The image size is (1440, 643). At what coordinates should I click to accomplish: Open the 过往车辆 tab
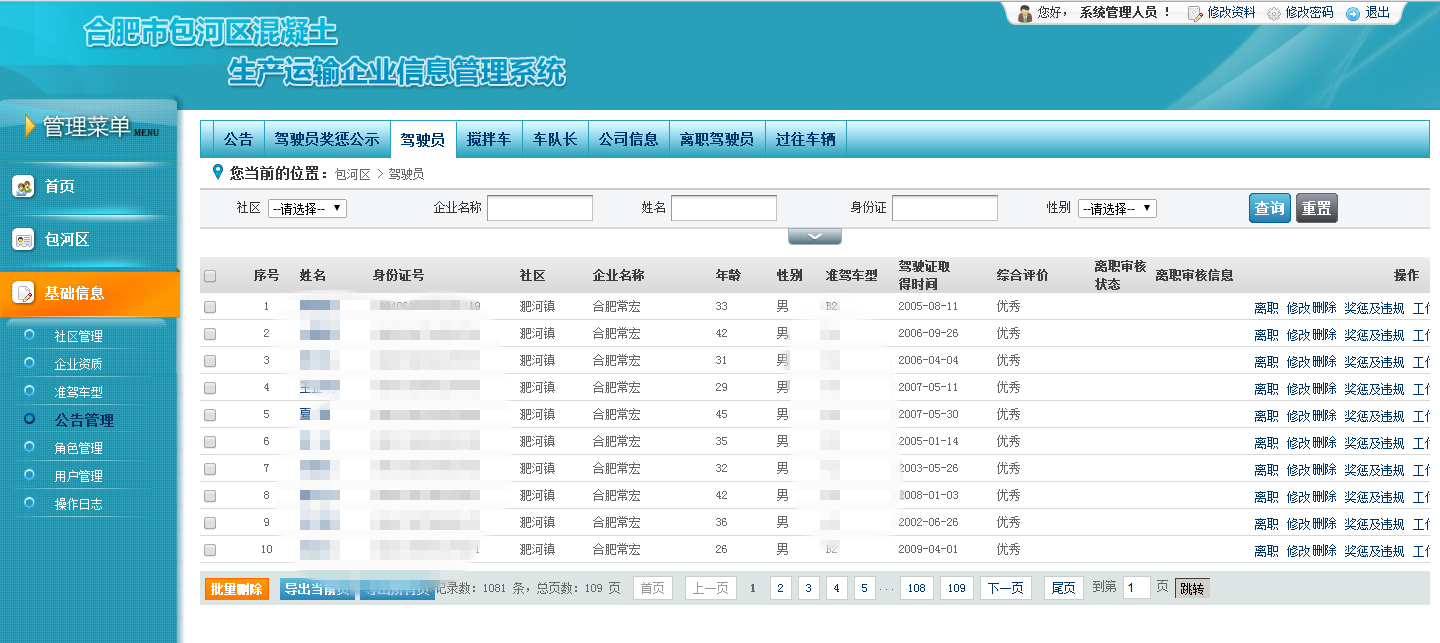click(806, 139)
